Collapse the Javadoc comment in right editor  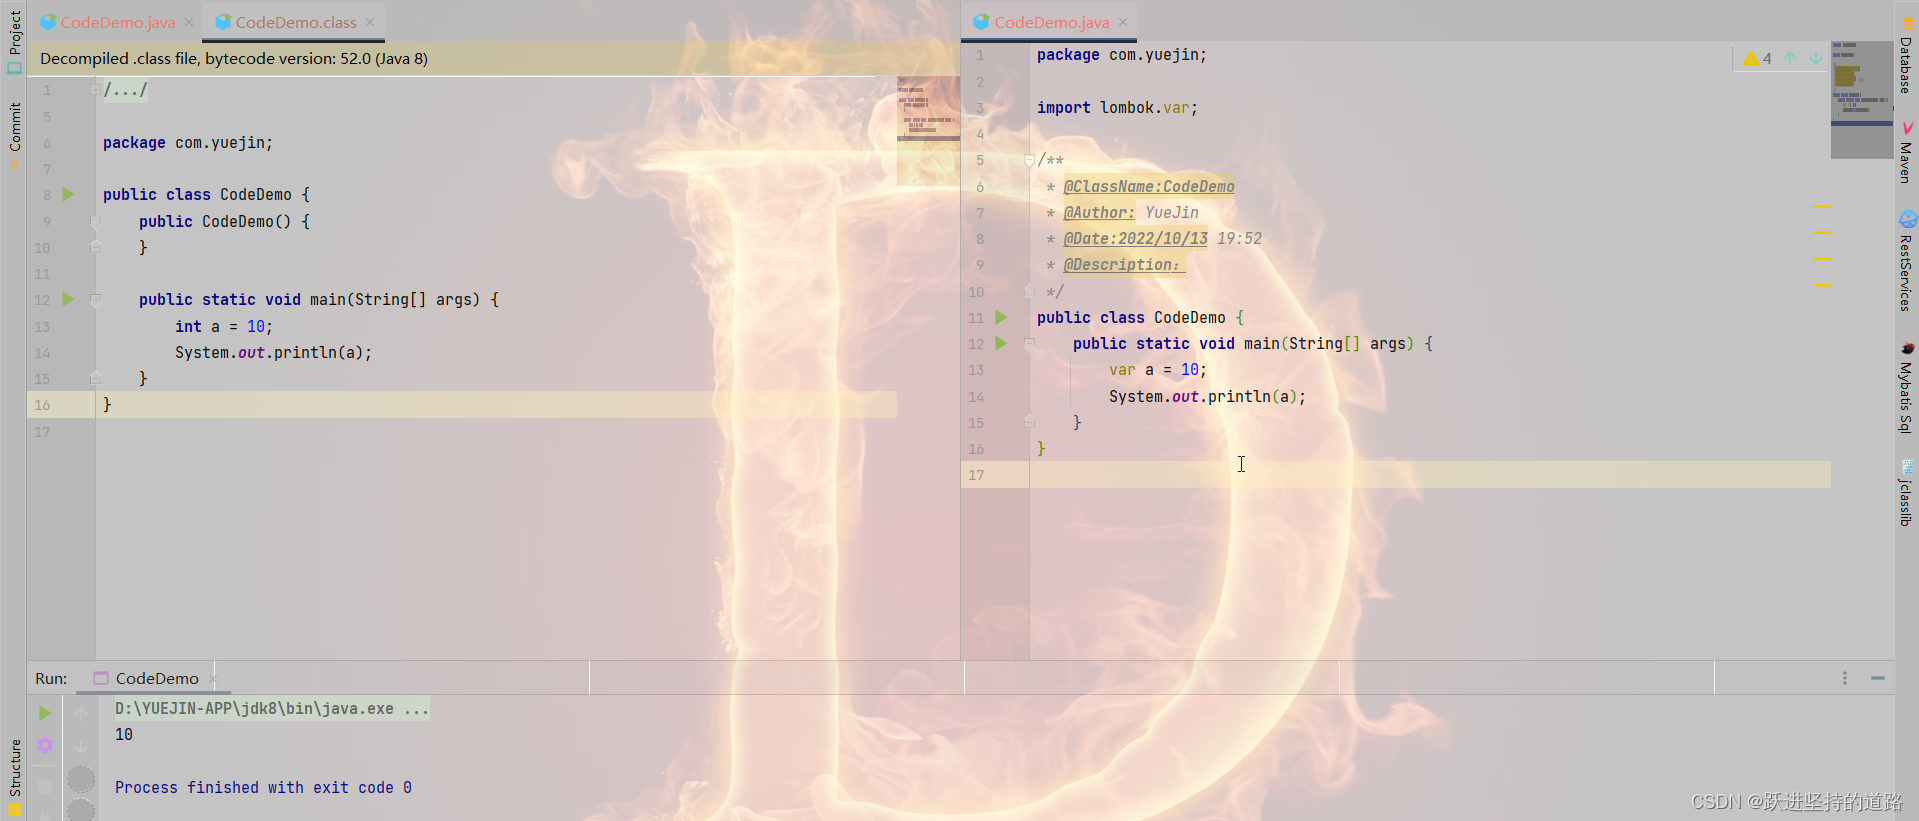coord(1029,160)
